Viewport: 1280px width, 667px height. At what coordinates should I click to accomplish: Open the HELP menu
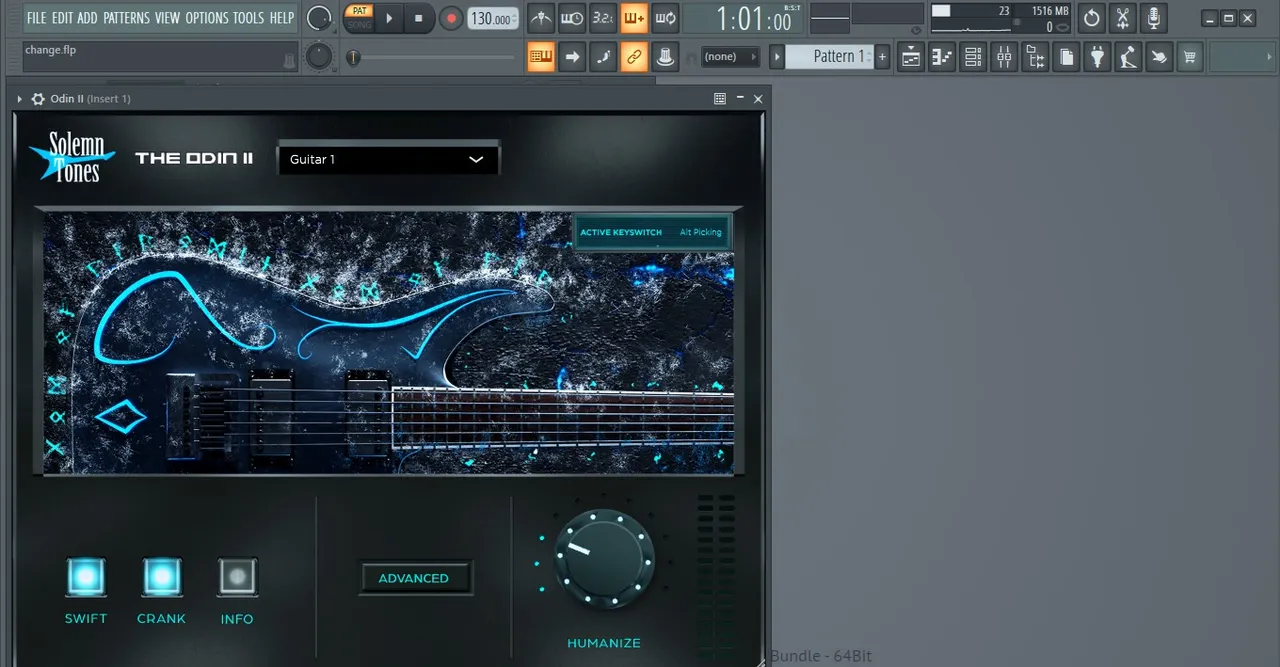click(x=282, y=18)
